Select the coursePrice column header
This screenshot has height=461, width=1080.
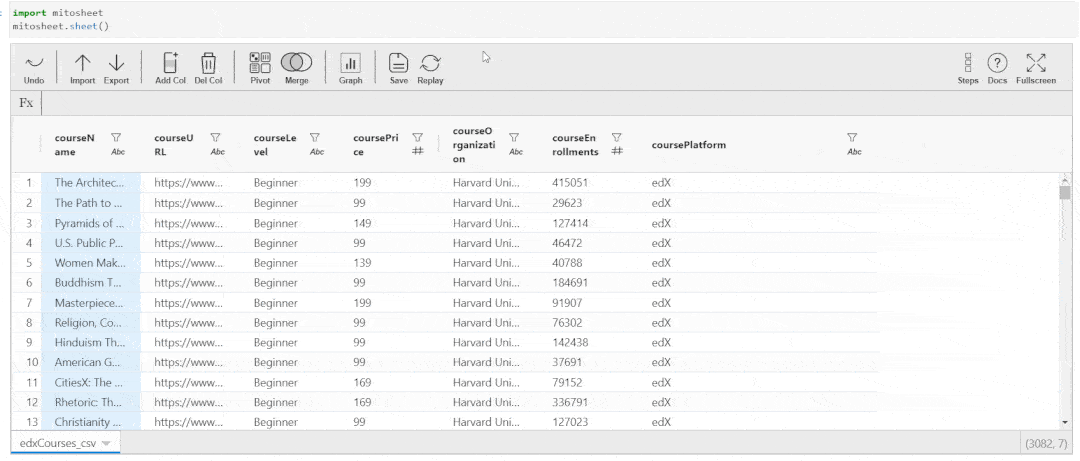click(375, 145)
